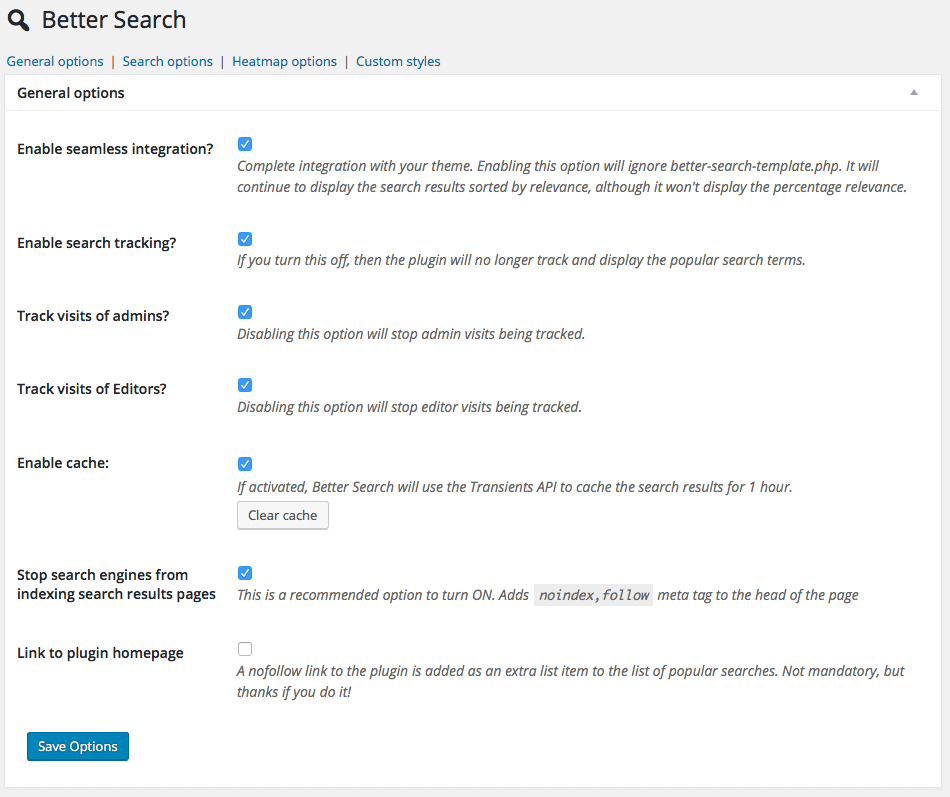This screenshot has height=797, width=950.
Task: Click the General options panel header
Action: tap(71, 92)
